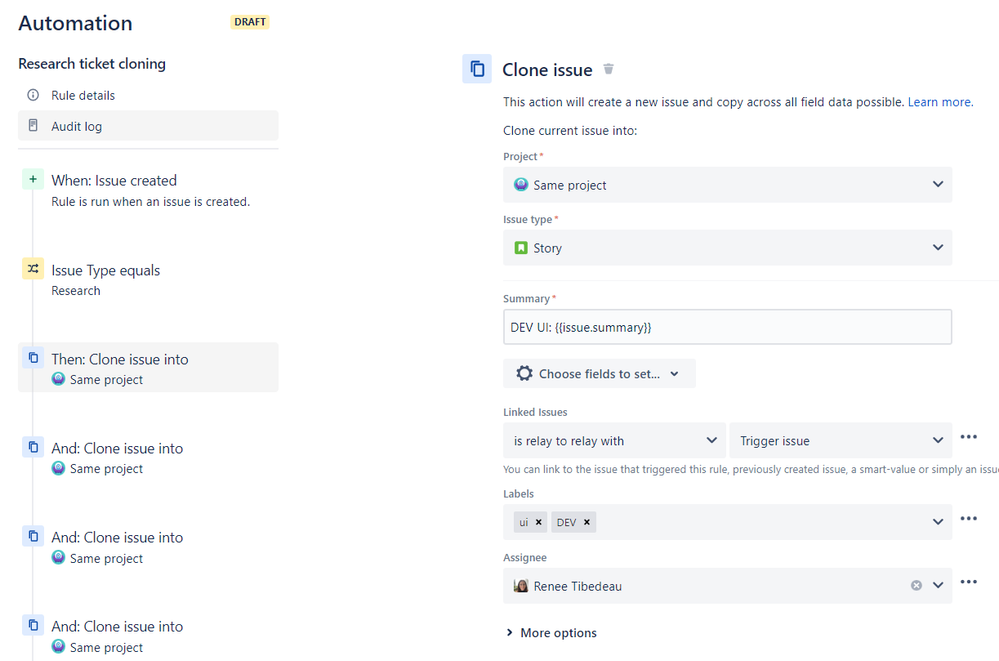Open the Labels dropdown chevron
Viewport: 999px width, 661px height.
(x=938, y=521)
